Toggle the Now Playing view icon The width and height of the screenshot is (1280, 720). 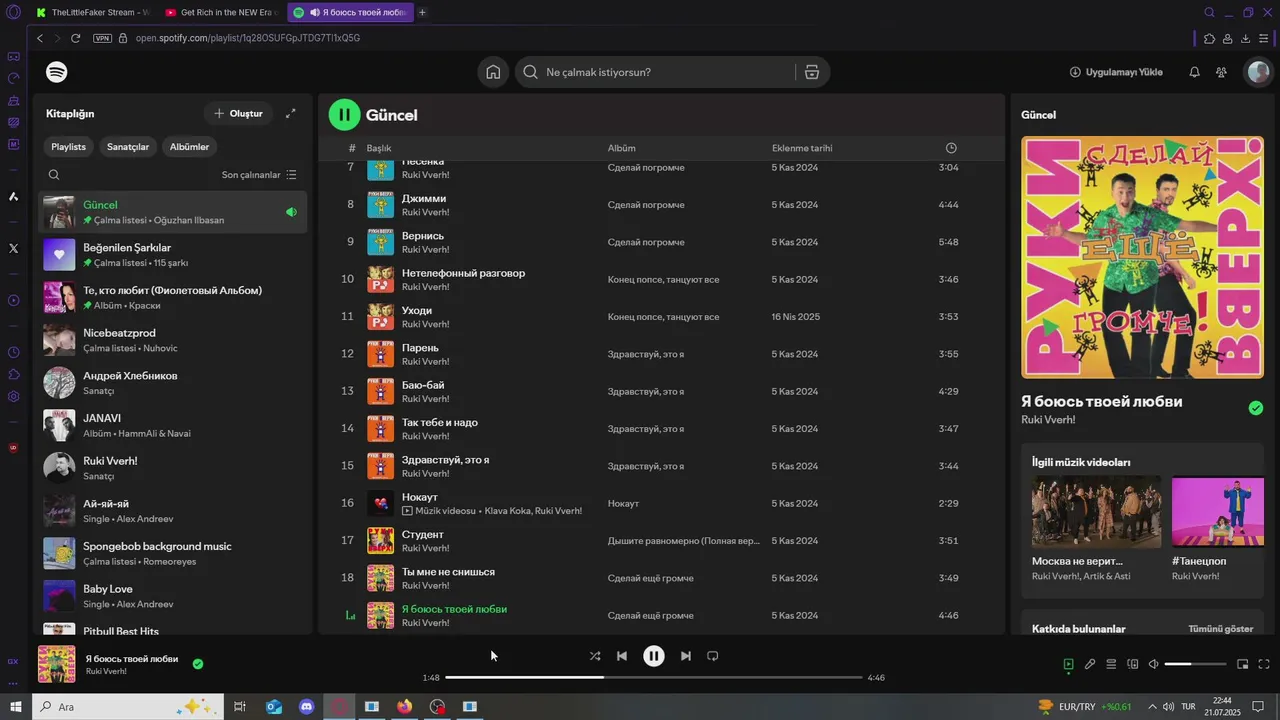pyautogui.click(x=1068, y=664)
